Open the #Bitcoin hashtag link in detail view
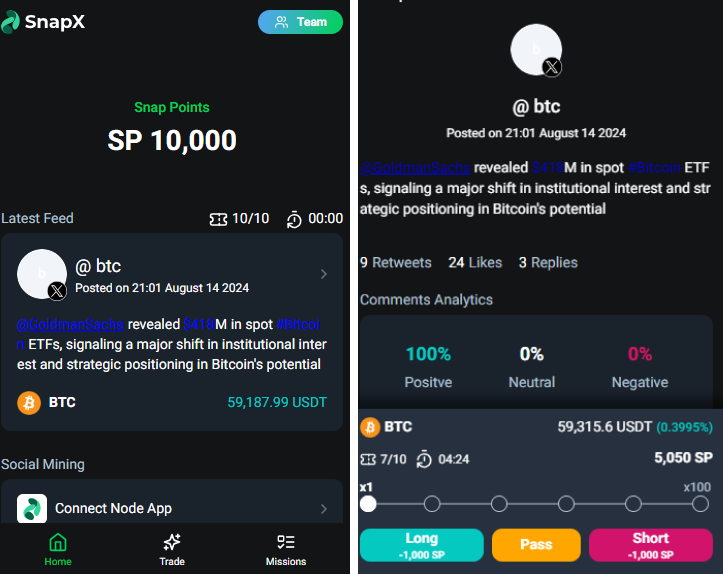 click(x=658, y=167)
